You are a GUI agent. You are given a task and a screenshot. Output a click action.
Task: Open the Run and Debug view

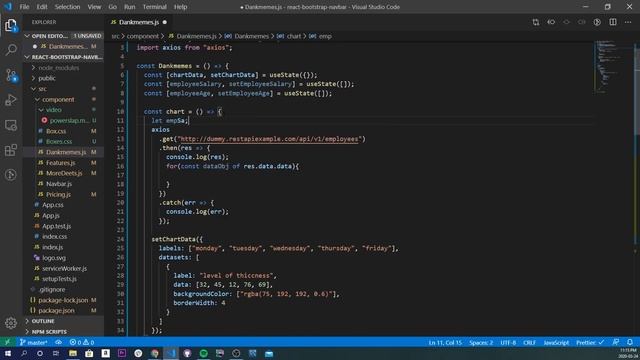pyautogui.click(x=11, y=100)
